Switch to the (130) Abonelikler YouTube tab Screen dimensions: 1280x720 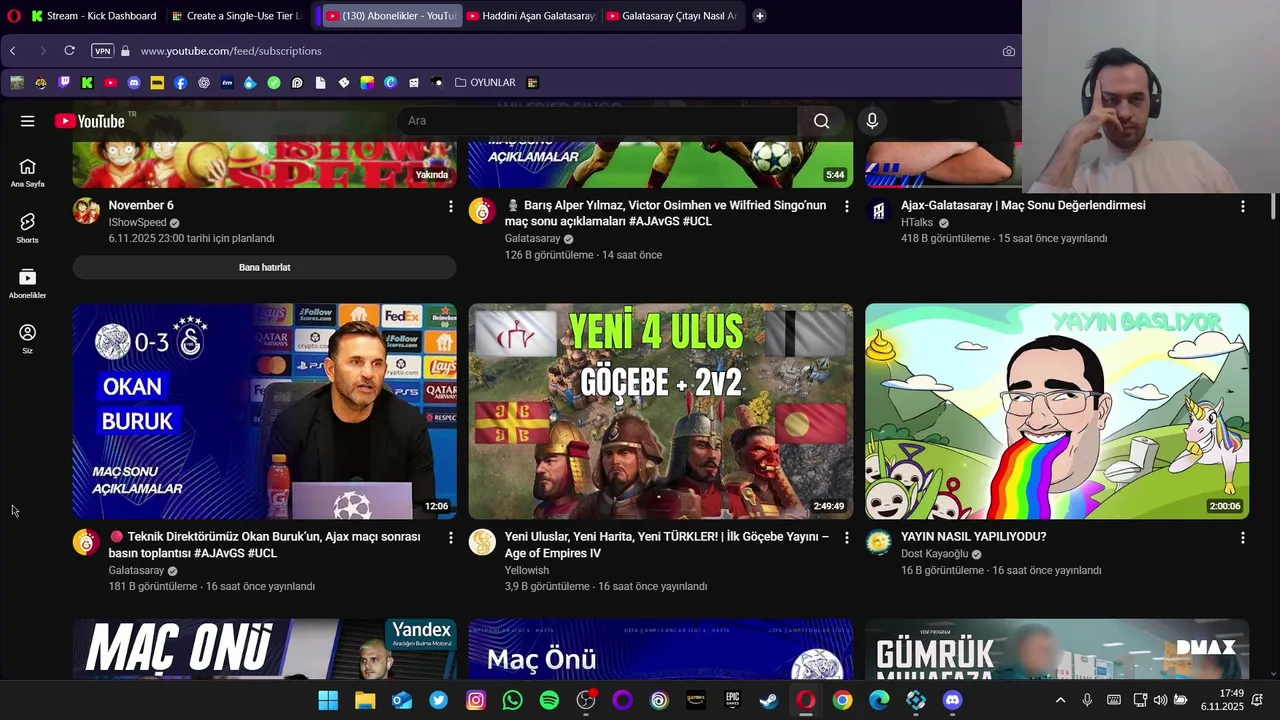point(391,16)
